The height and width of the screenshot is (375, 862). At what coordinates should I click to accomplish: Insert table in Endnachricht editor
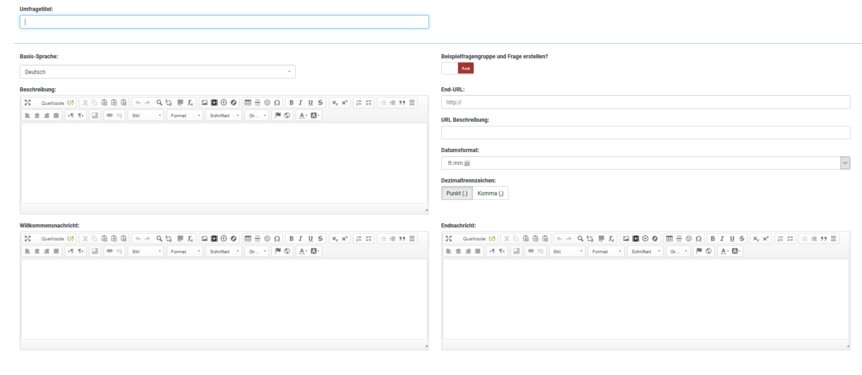pos(668,239)
